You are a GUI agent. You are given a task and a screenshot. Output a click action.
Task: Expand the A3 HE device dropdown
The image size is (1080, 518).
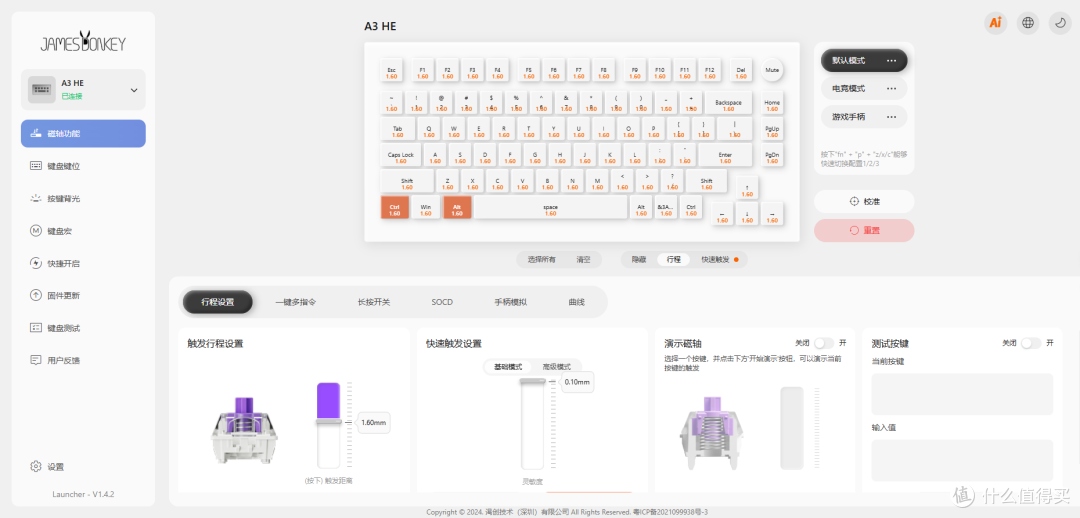[134, 90]
